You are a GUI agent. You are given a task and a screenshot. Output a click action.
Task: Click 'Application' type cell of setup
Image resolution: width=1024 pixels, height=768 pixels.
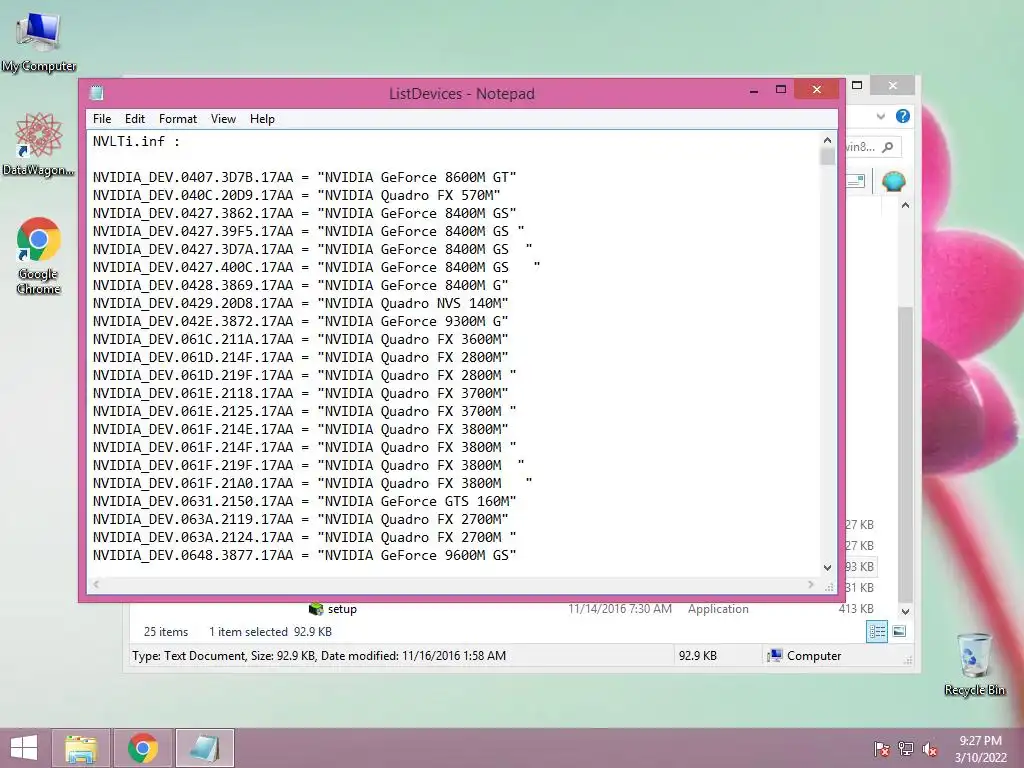click(718, 609)
